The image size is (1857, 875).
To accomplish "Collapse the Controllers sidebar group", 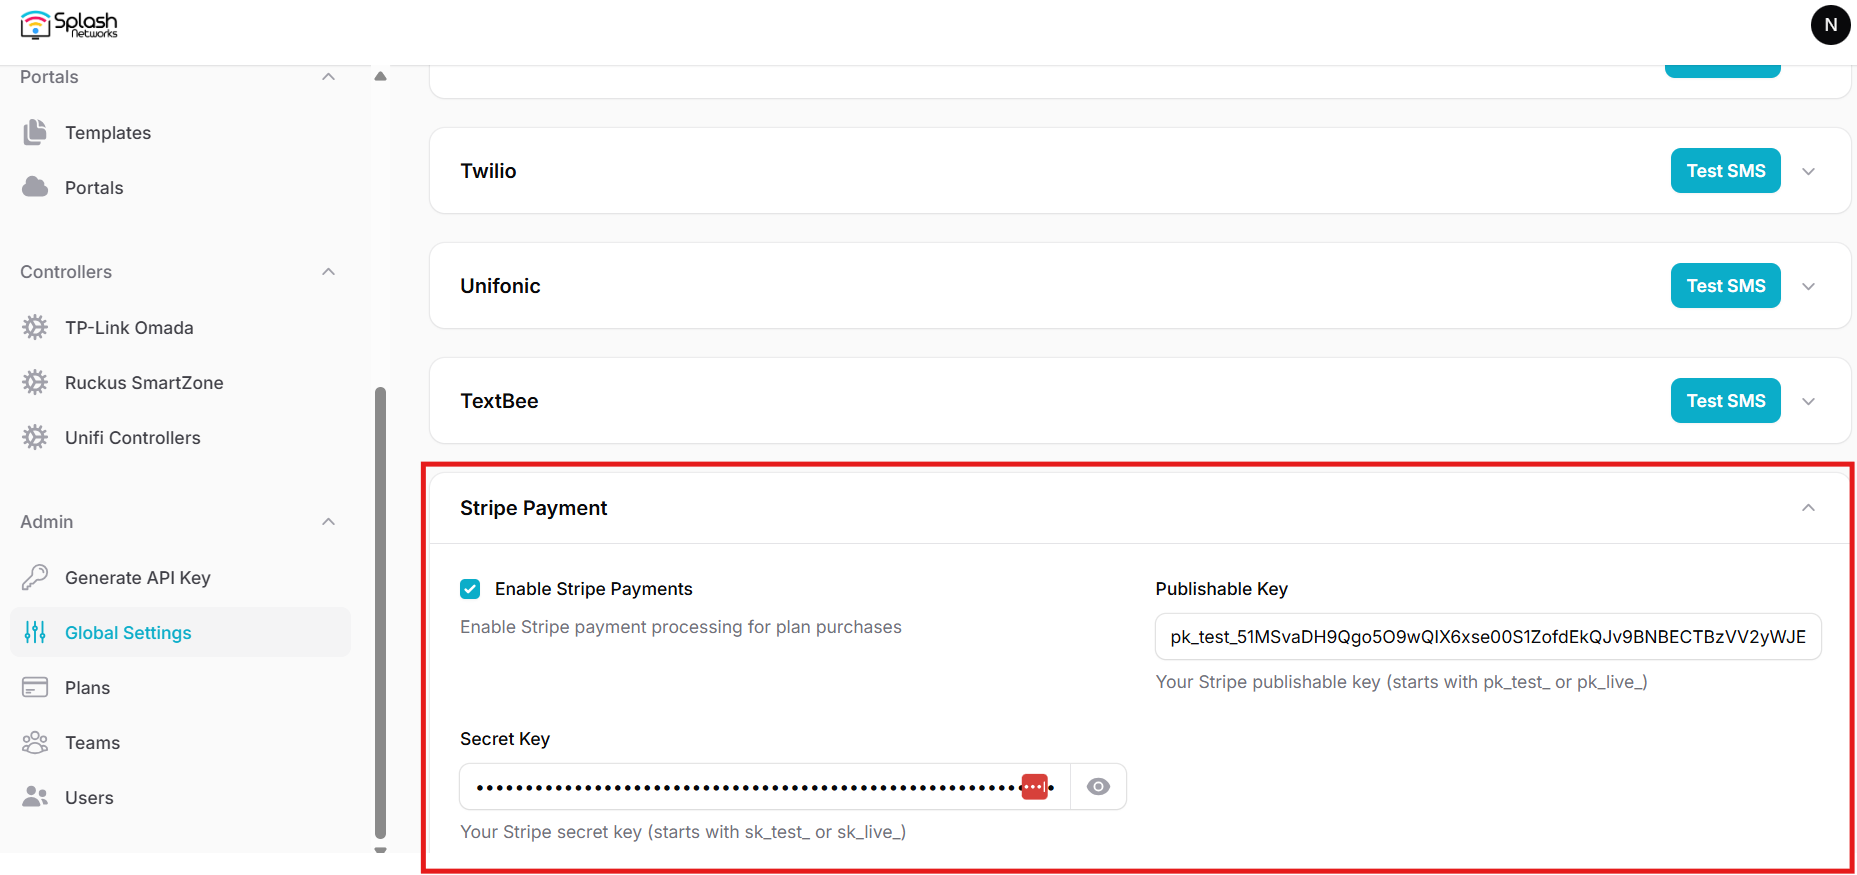I will pyautogui.click(x=328, y=272).
